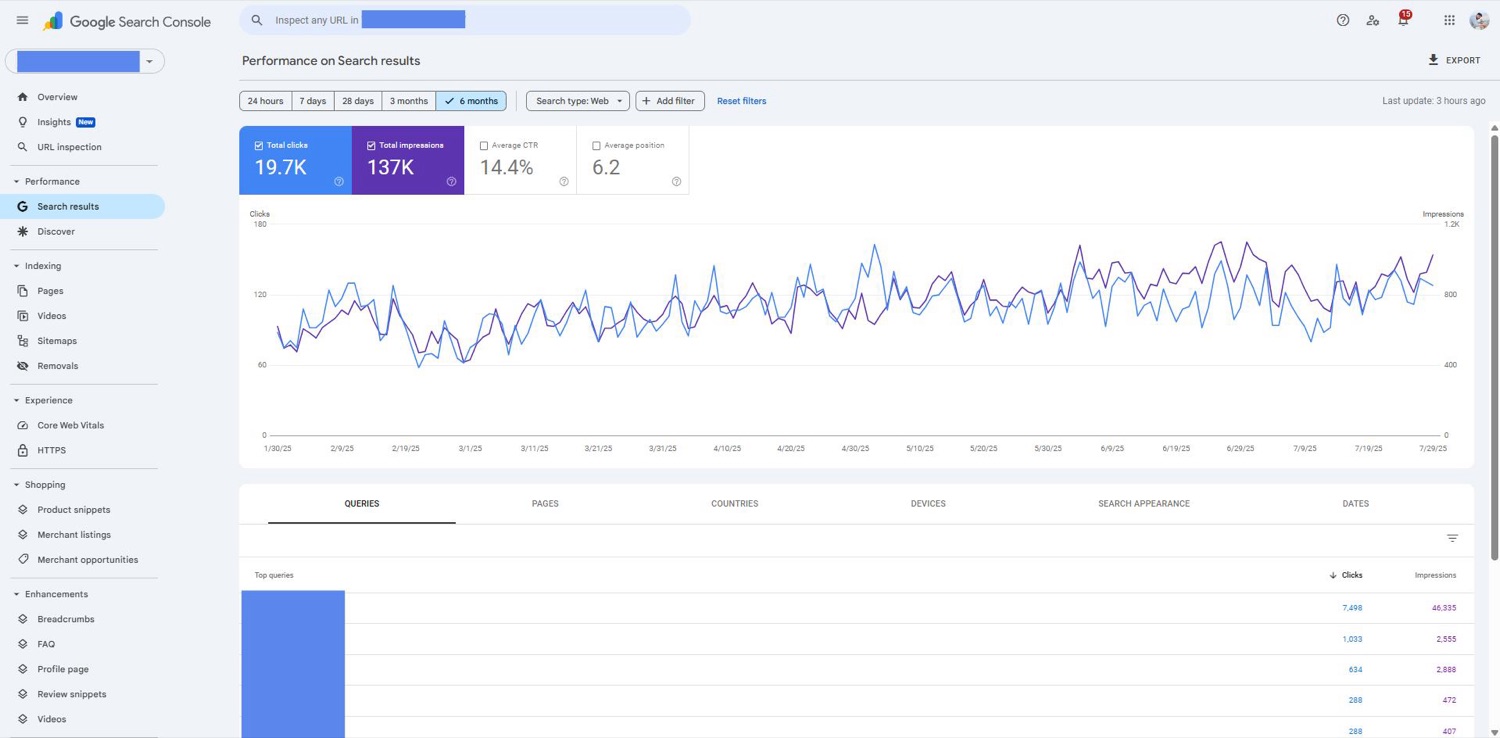Click the Inspect any URL search field
Image resolution: width=1500 pixels, height=738 pixels.
point(465,20)
